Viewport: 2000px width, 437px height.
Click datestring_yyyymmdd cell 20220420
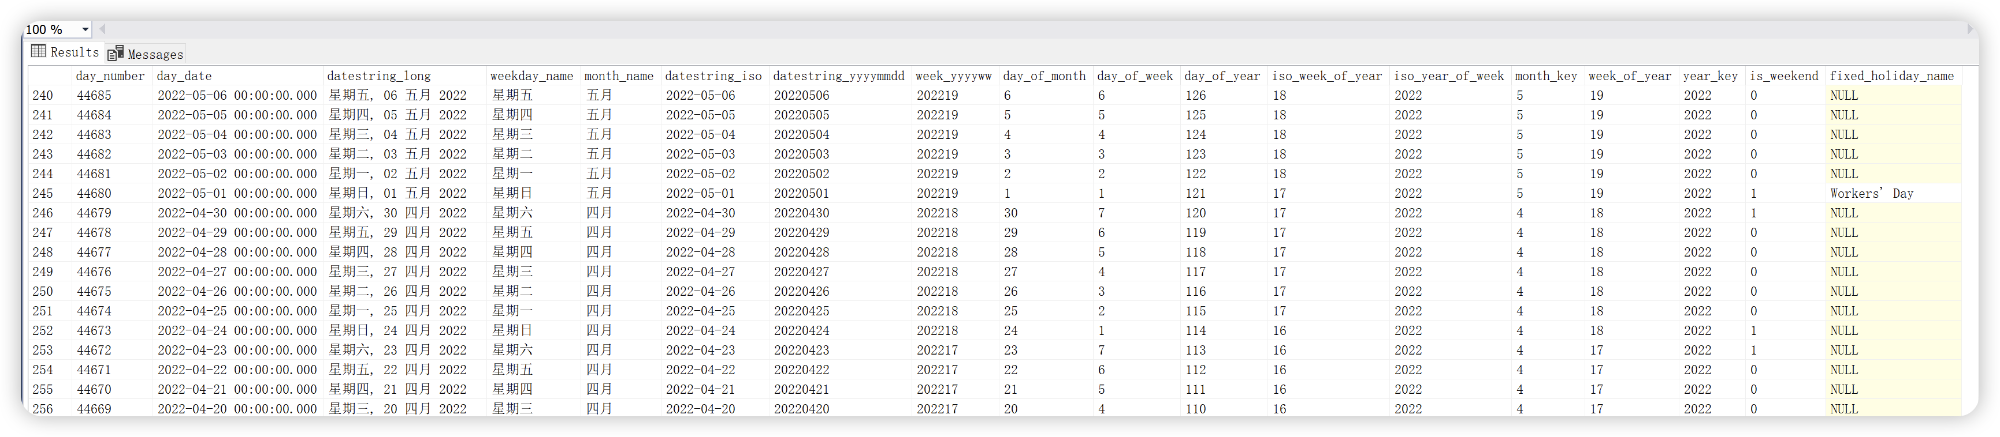[840, 409]
